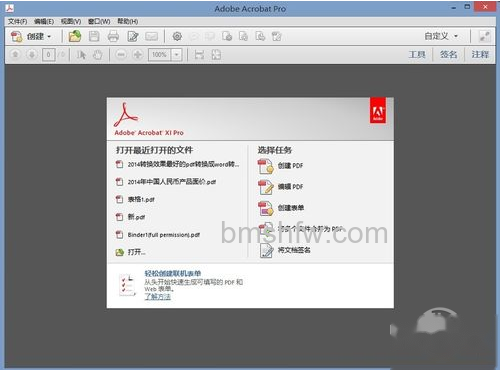Image resolution: width=500 pixels, height=370 pixels.
Task: Open recent file 2014转换效果最好的pdf转换成word
Action: 183,164
